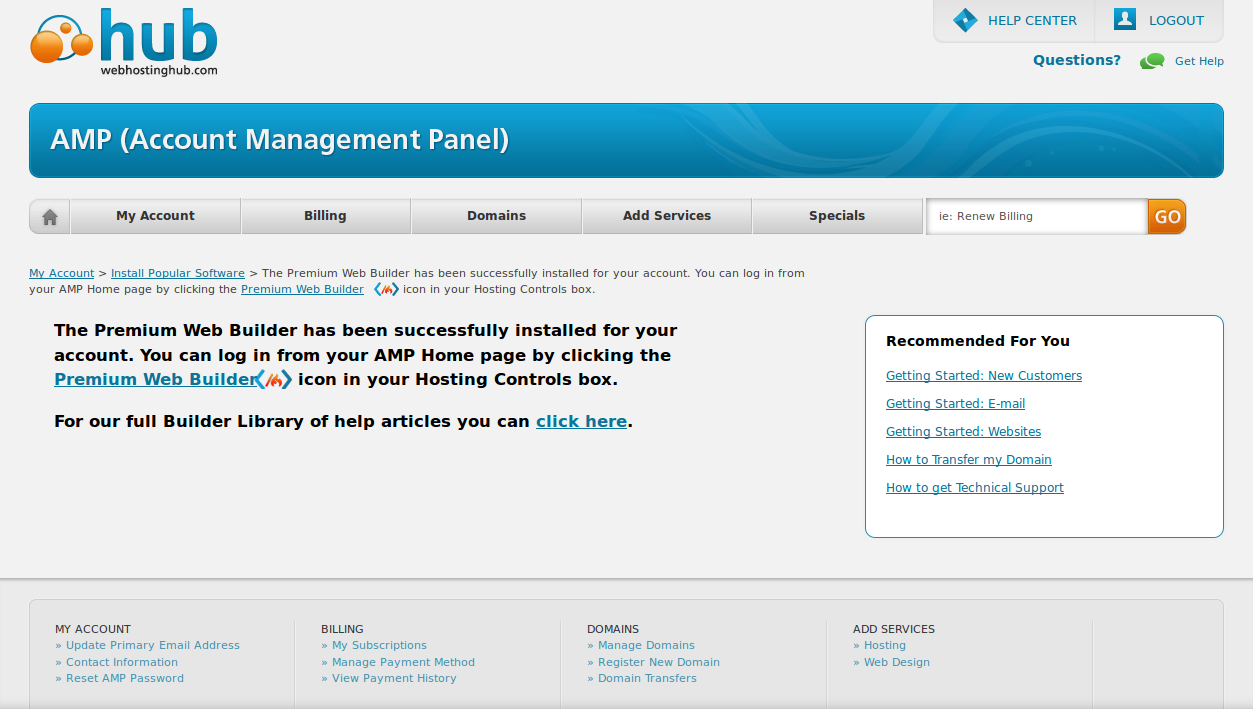Select the Domains navigation tab
This screenshot has width=1253, height=709.
point(496,216)
